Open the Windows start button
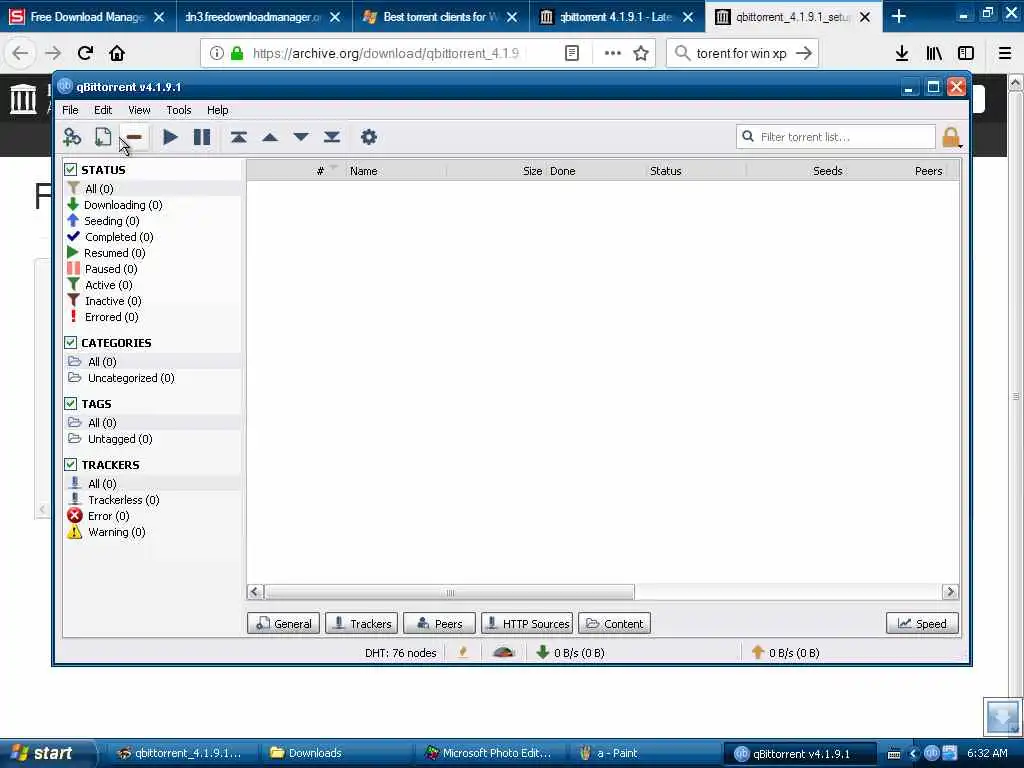 point(47,753)
